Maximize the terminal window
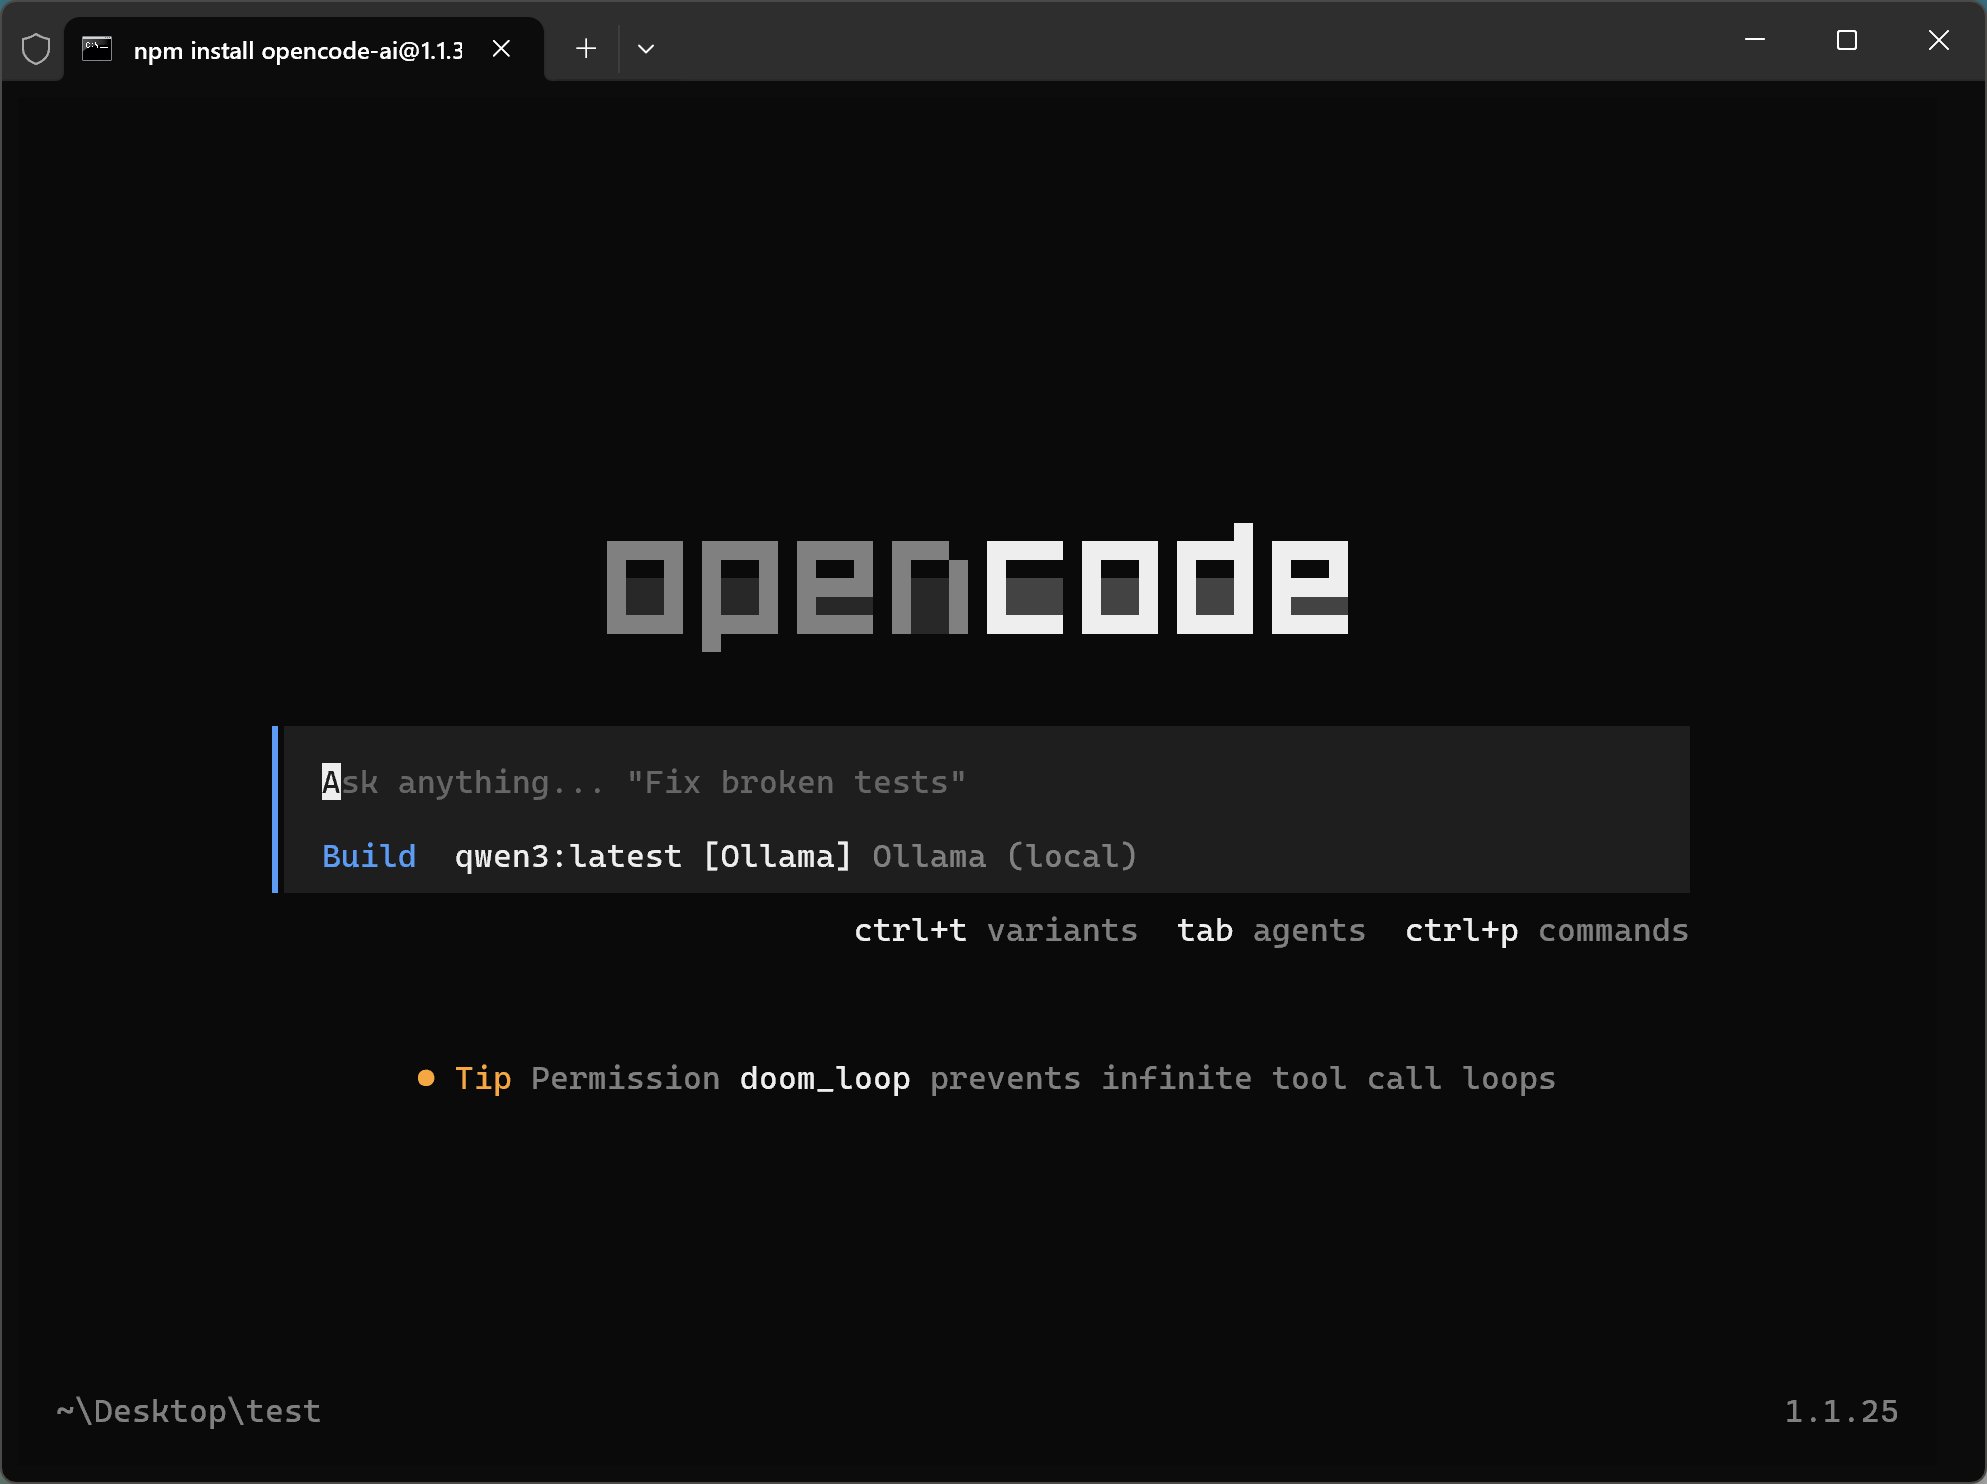The height and width of the screenshot is (1484, 1987). pos(1847,40)
